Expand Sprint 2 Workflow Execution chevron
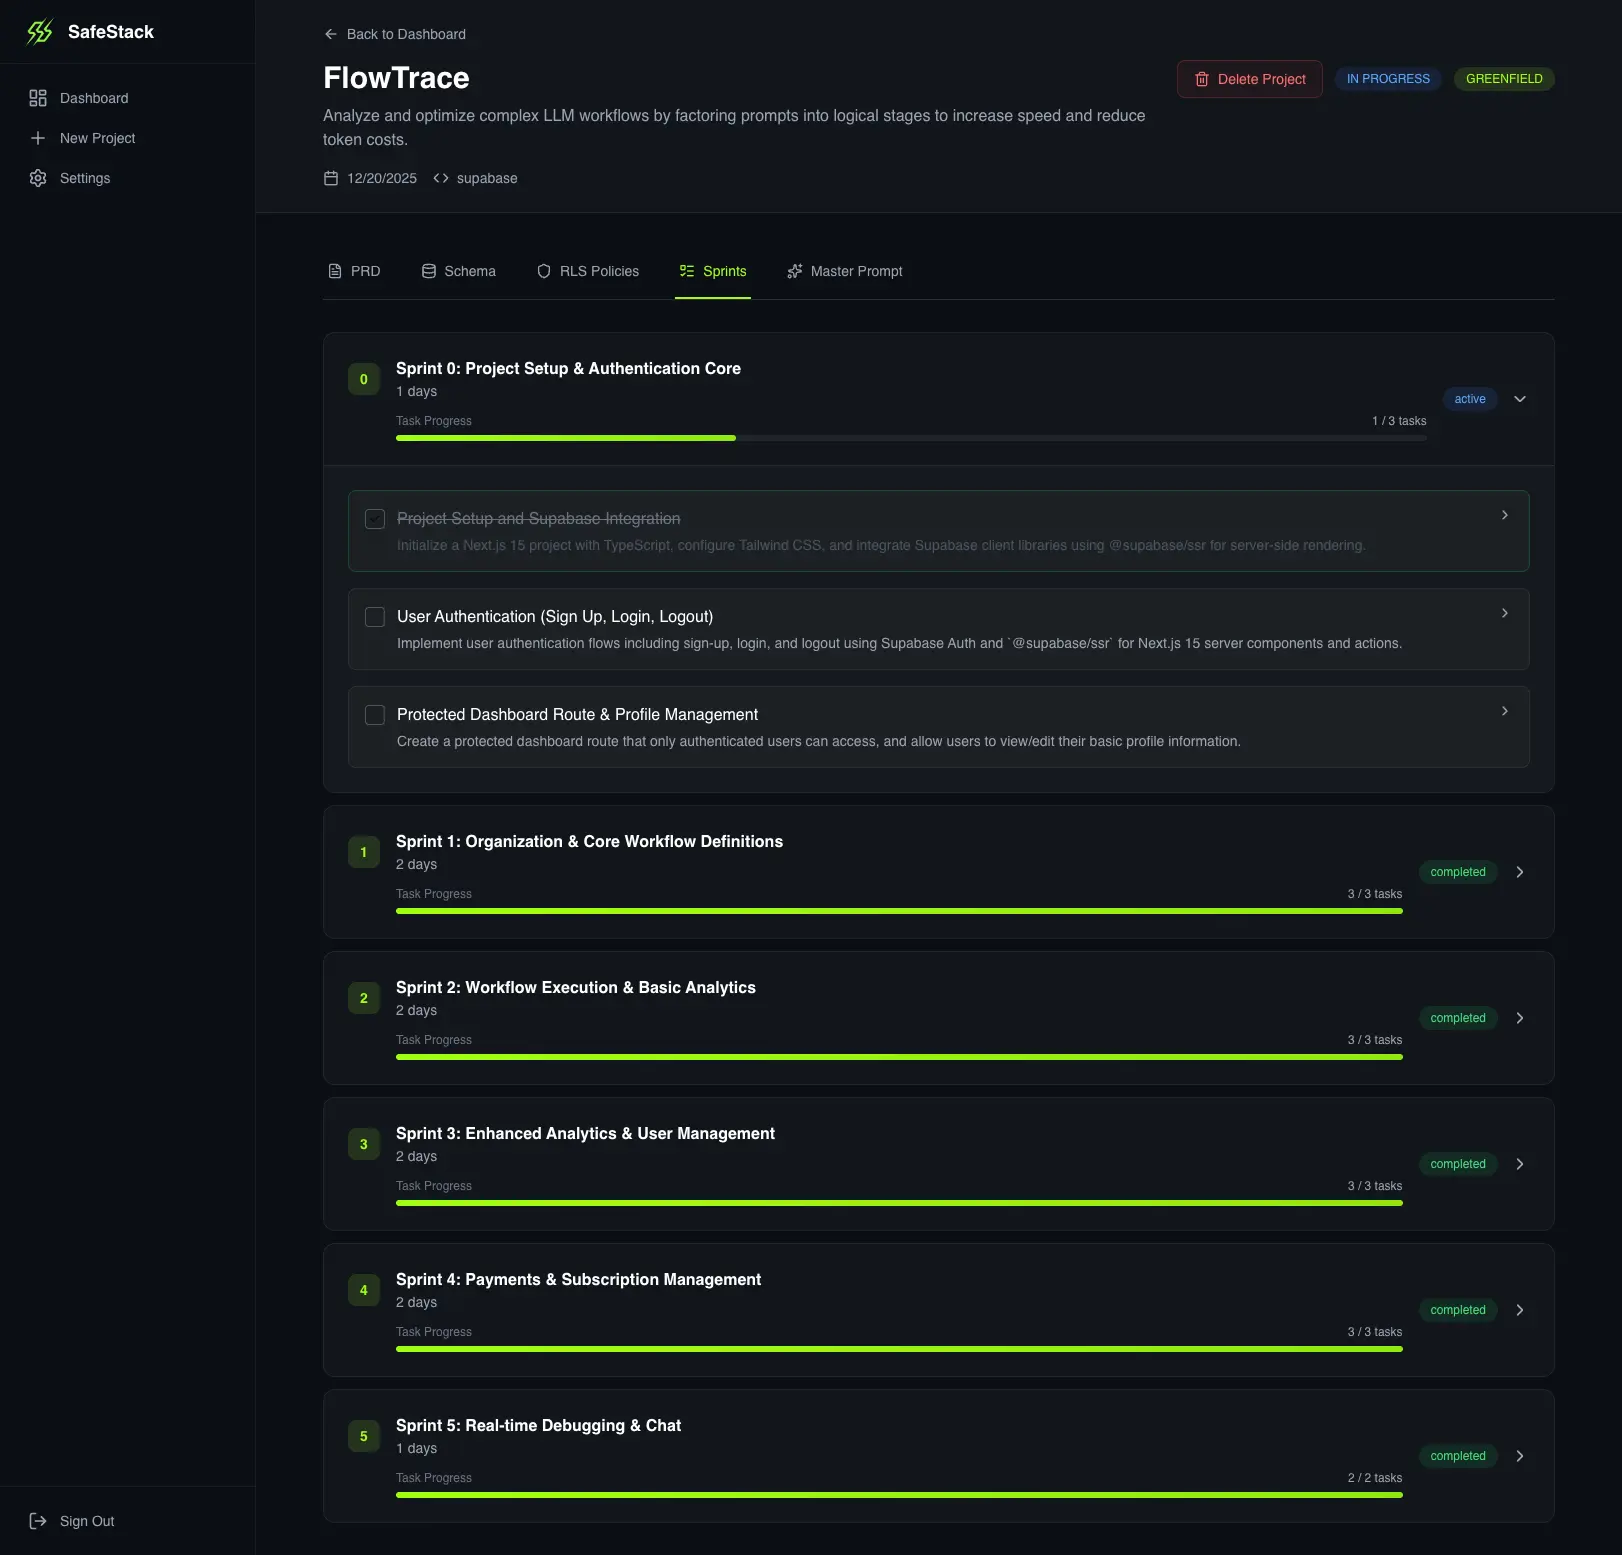Screen dimensions: 1622x1555 pyautogui.click(x=1520, y=1018)
